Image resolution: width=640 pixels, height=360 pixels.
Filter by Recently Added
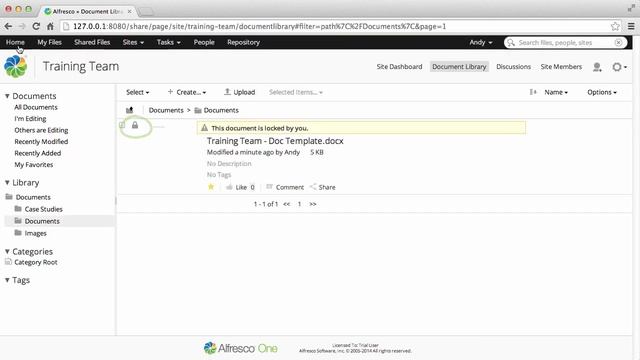coord(38,153)
